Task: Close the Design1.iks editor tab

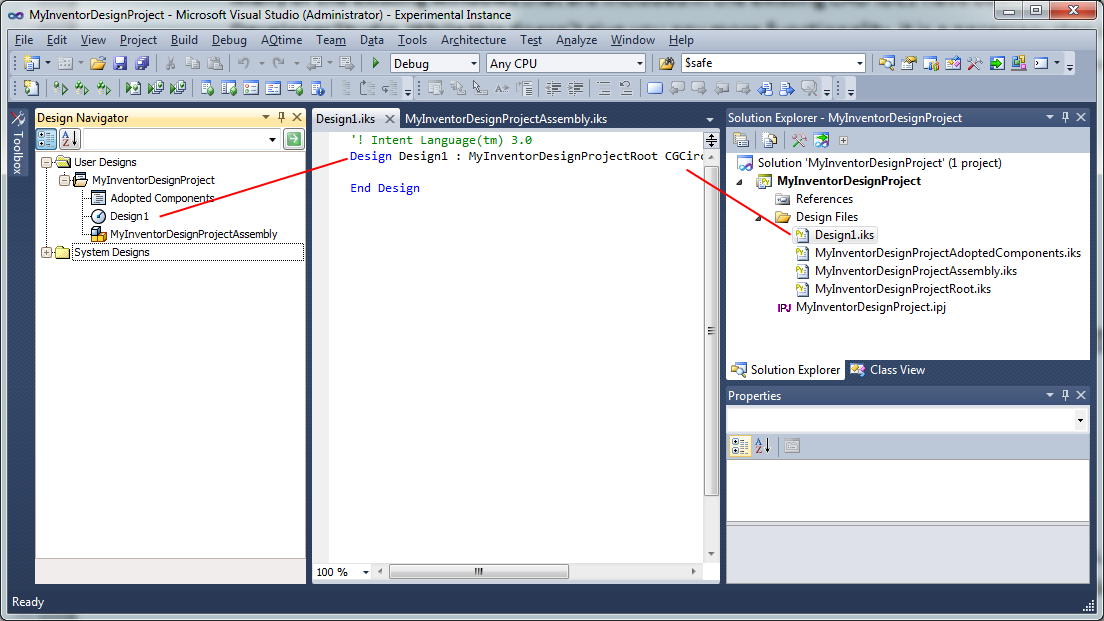Action: click(389, 119)
